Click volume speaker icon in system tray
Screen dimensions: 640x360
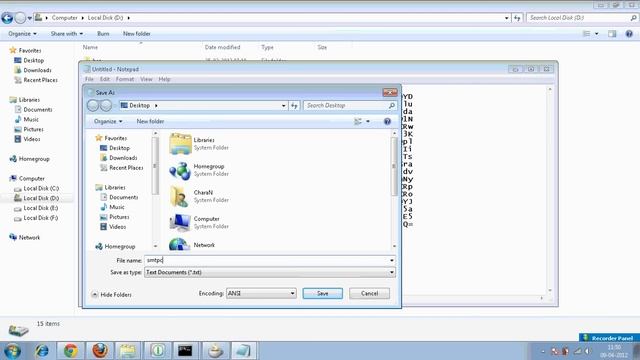coord(587,351)
